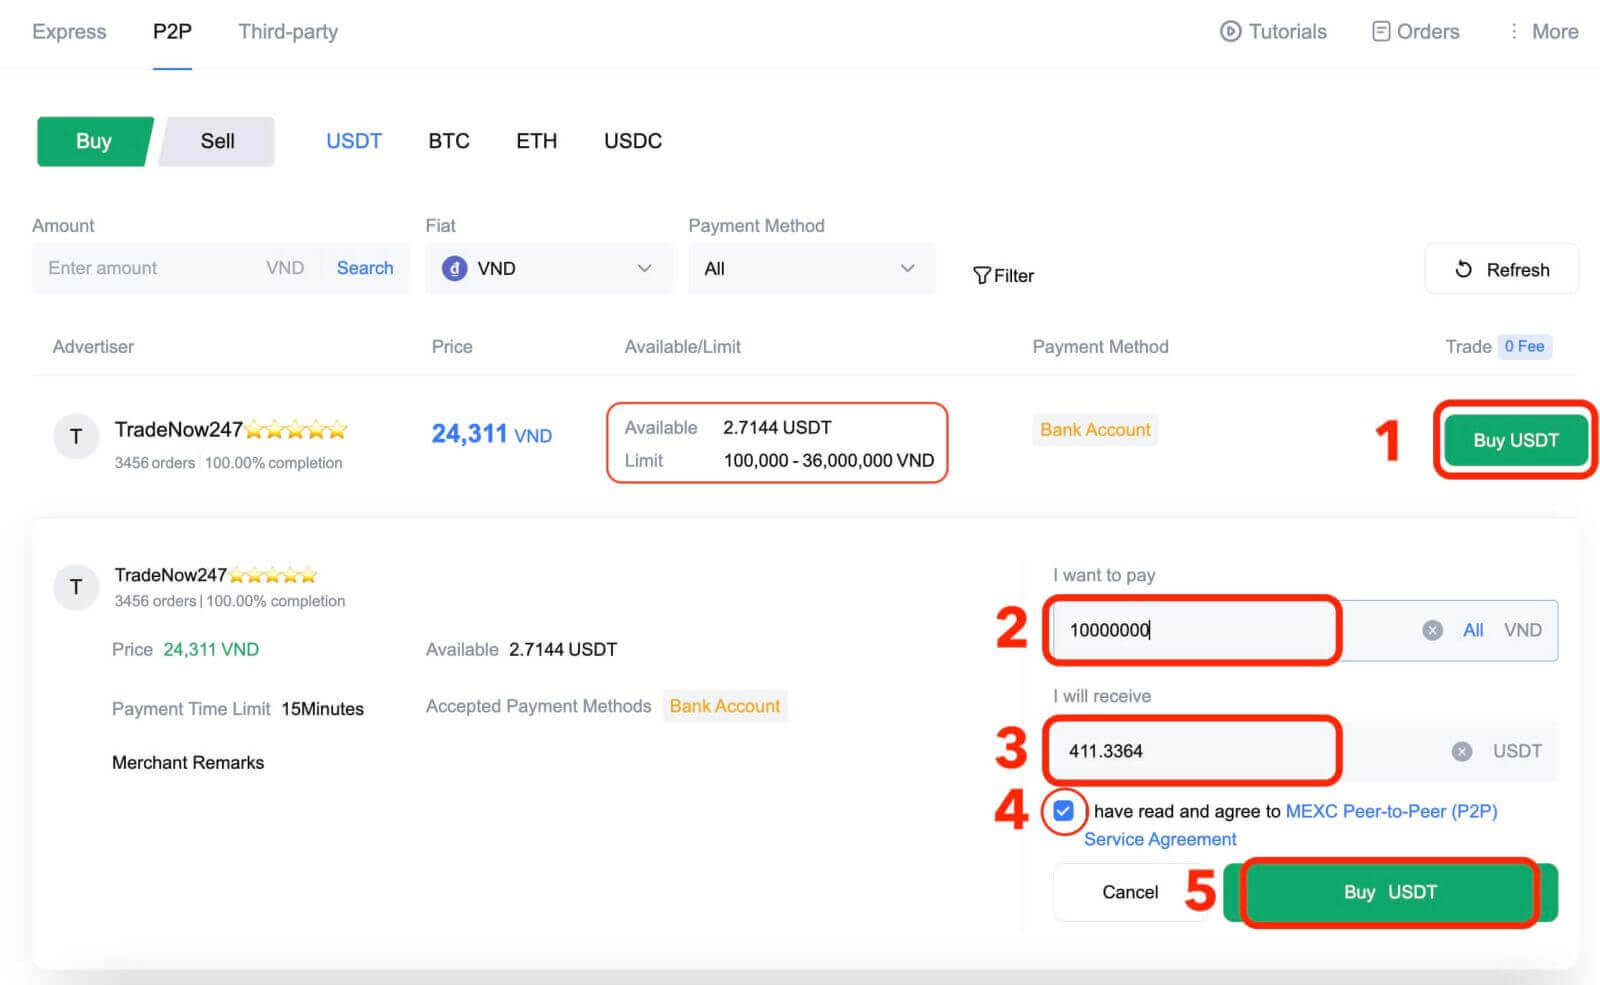
Task: Click Buy USDT on TradeNow247 listing
Action: (x=1515, y=440)
